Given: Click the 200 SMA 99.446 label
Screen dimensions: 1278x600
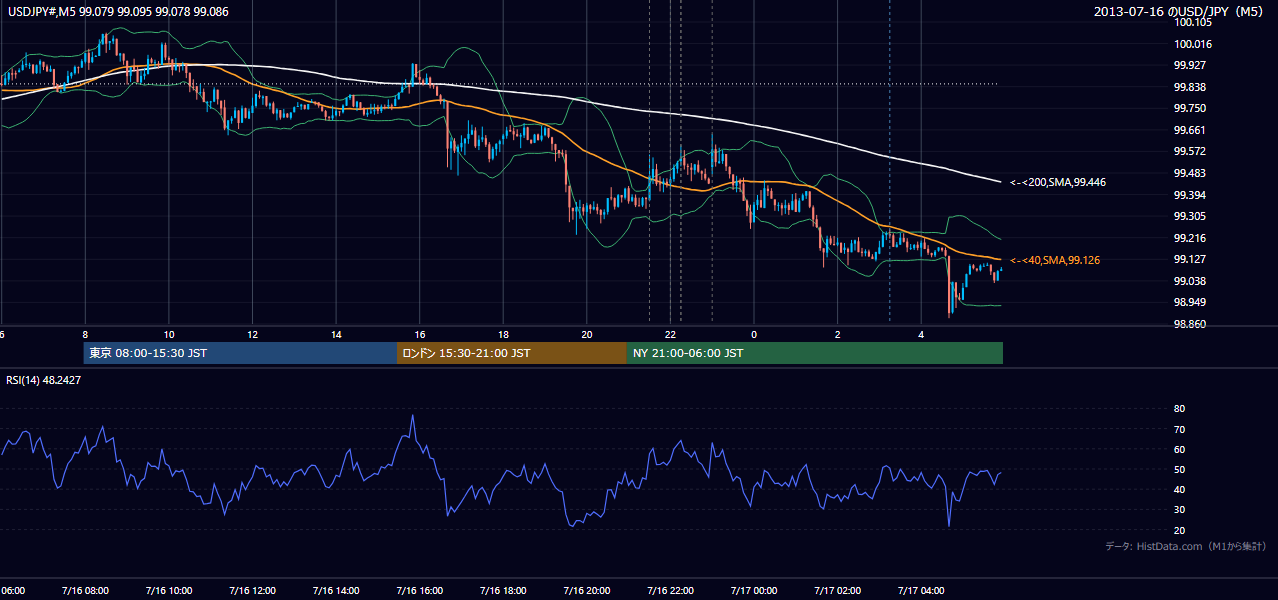Looking at the screenshot, I should coord(1057,182).
